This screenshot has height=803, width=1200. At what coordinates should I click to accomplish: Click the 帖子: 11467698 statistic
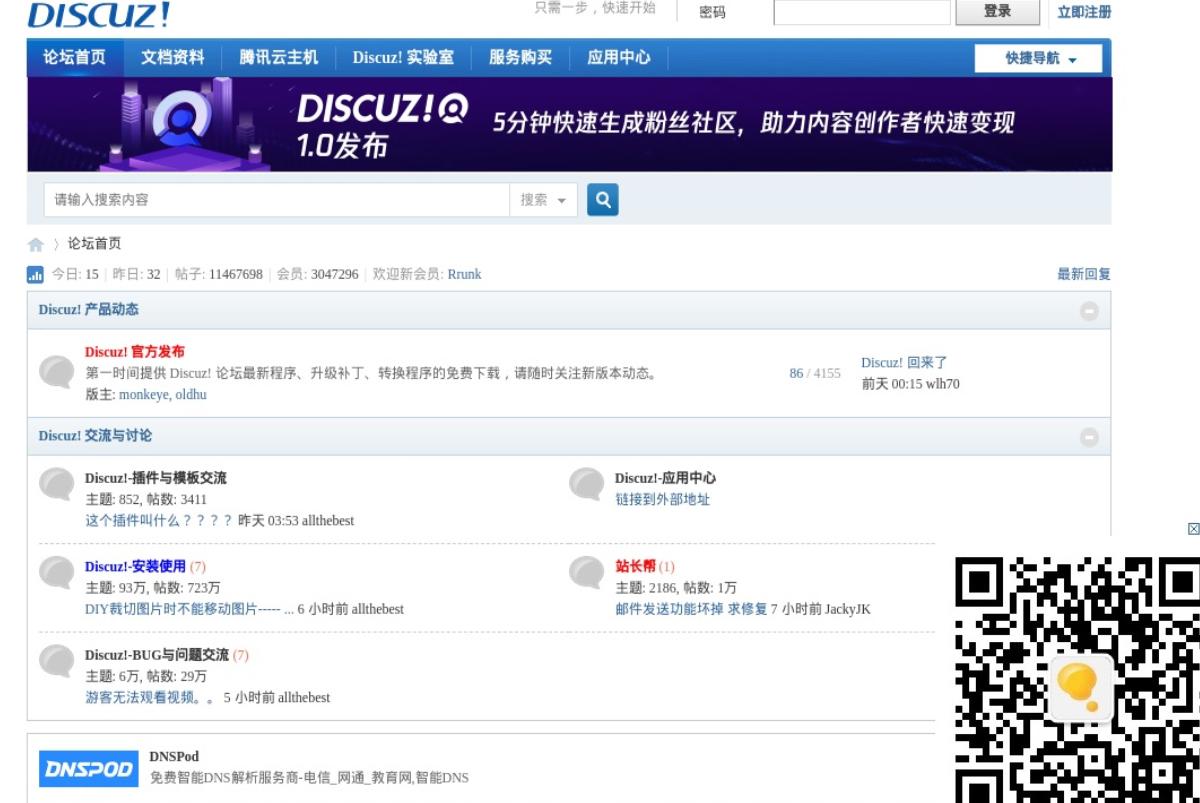pos(219,274)
